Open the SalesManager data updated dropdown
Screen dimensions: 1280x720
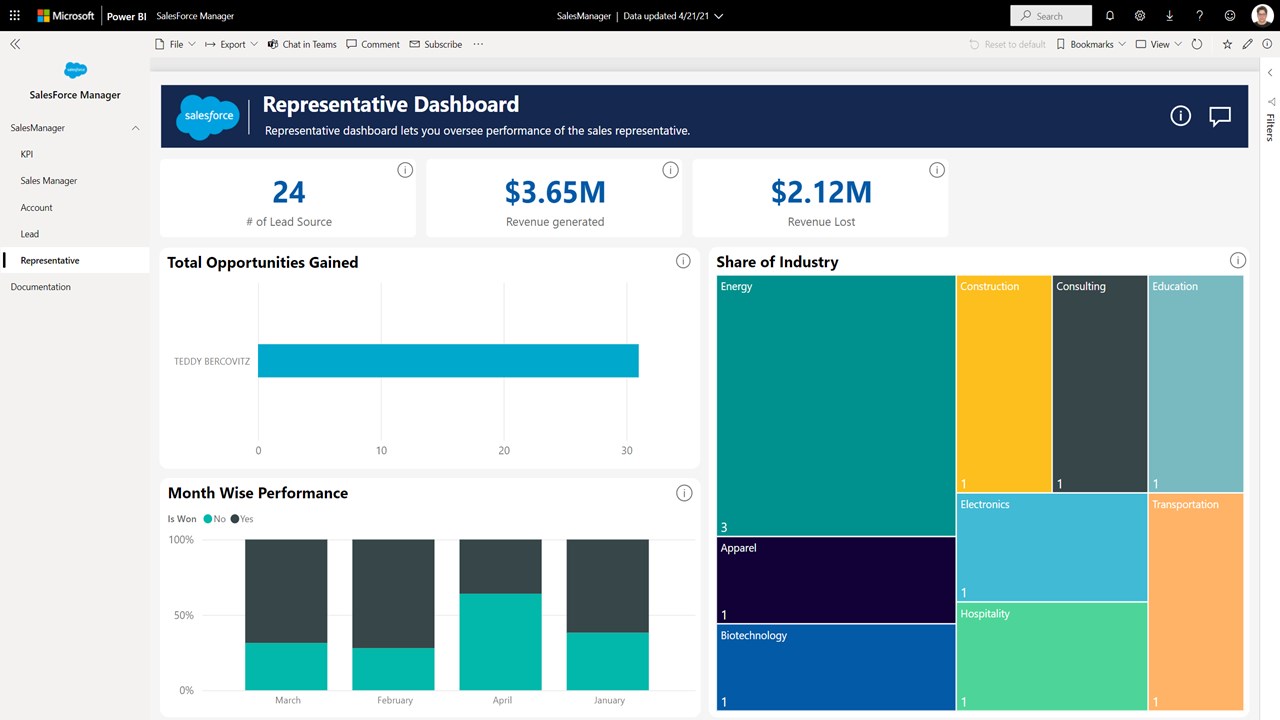640,16
